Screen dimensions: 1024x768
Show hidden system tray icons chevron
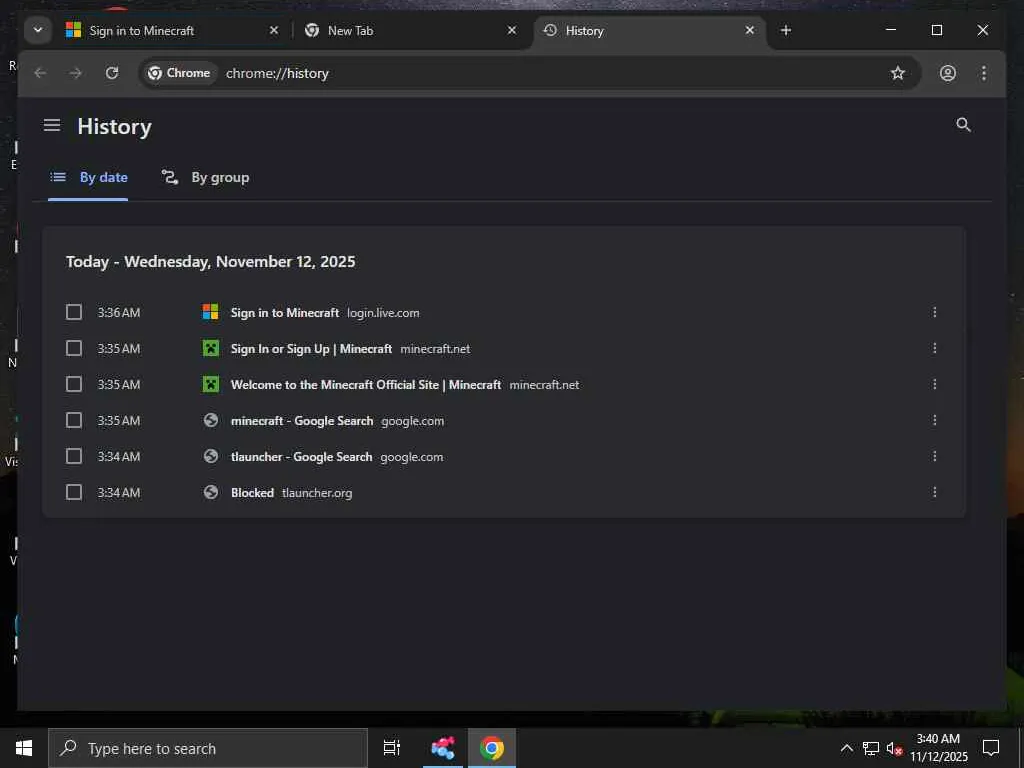point(846,748)
